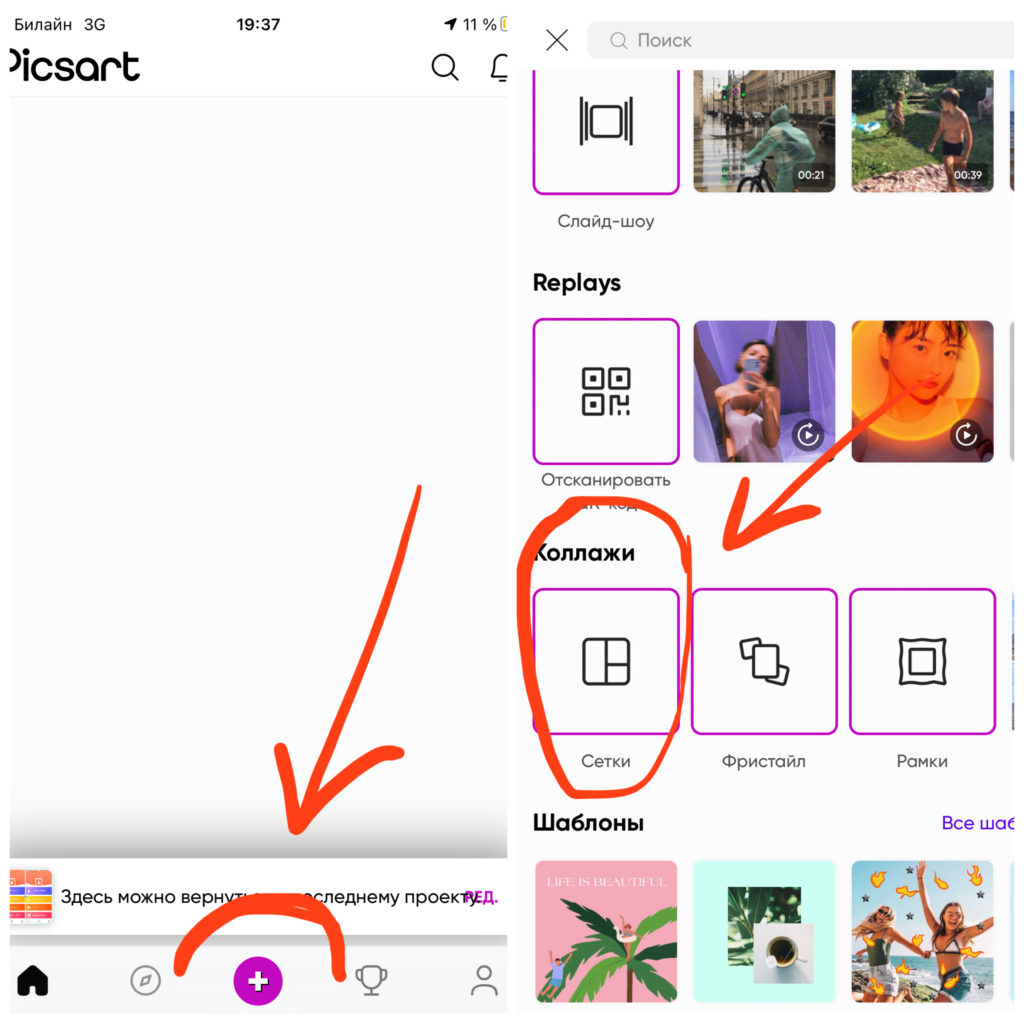Select the Слайд-шоу slideshow tile
Image resolution: width=1024 pixels, height=1024 pixels.
pos(606,131)
